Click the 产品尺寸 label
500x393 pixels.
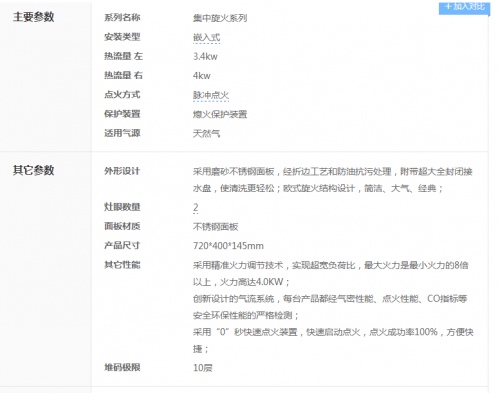(x=122, y=246)
